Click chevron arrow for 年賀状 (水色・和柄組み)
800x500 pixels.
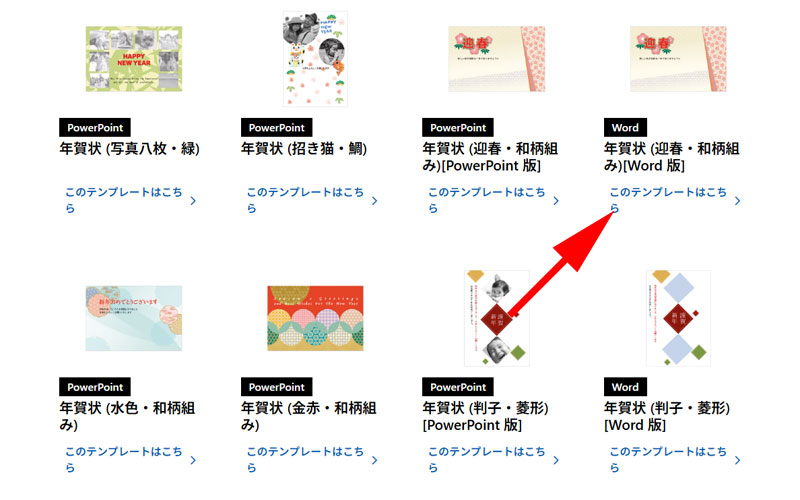(193, 460)
